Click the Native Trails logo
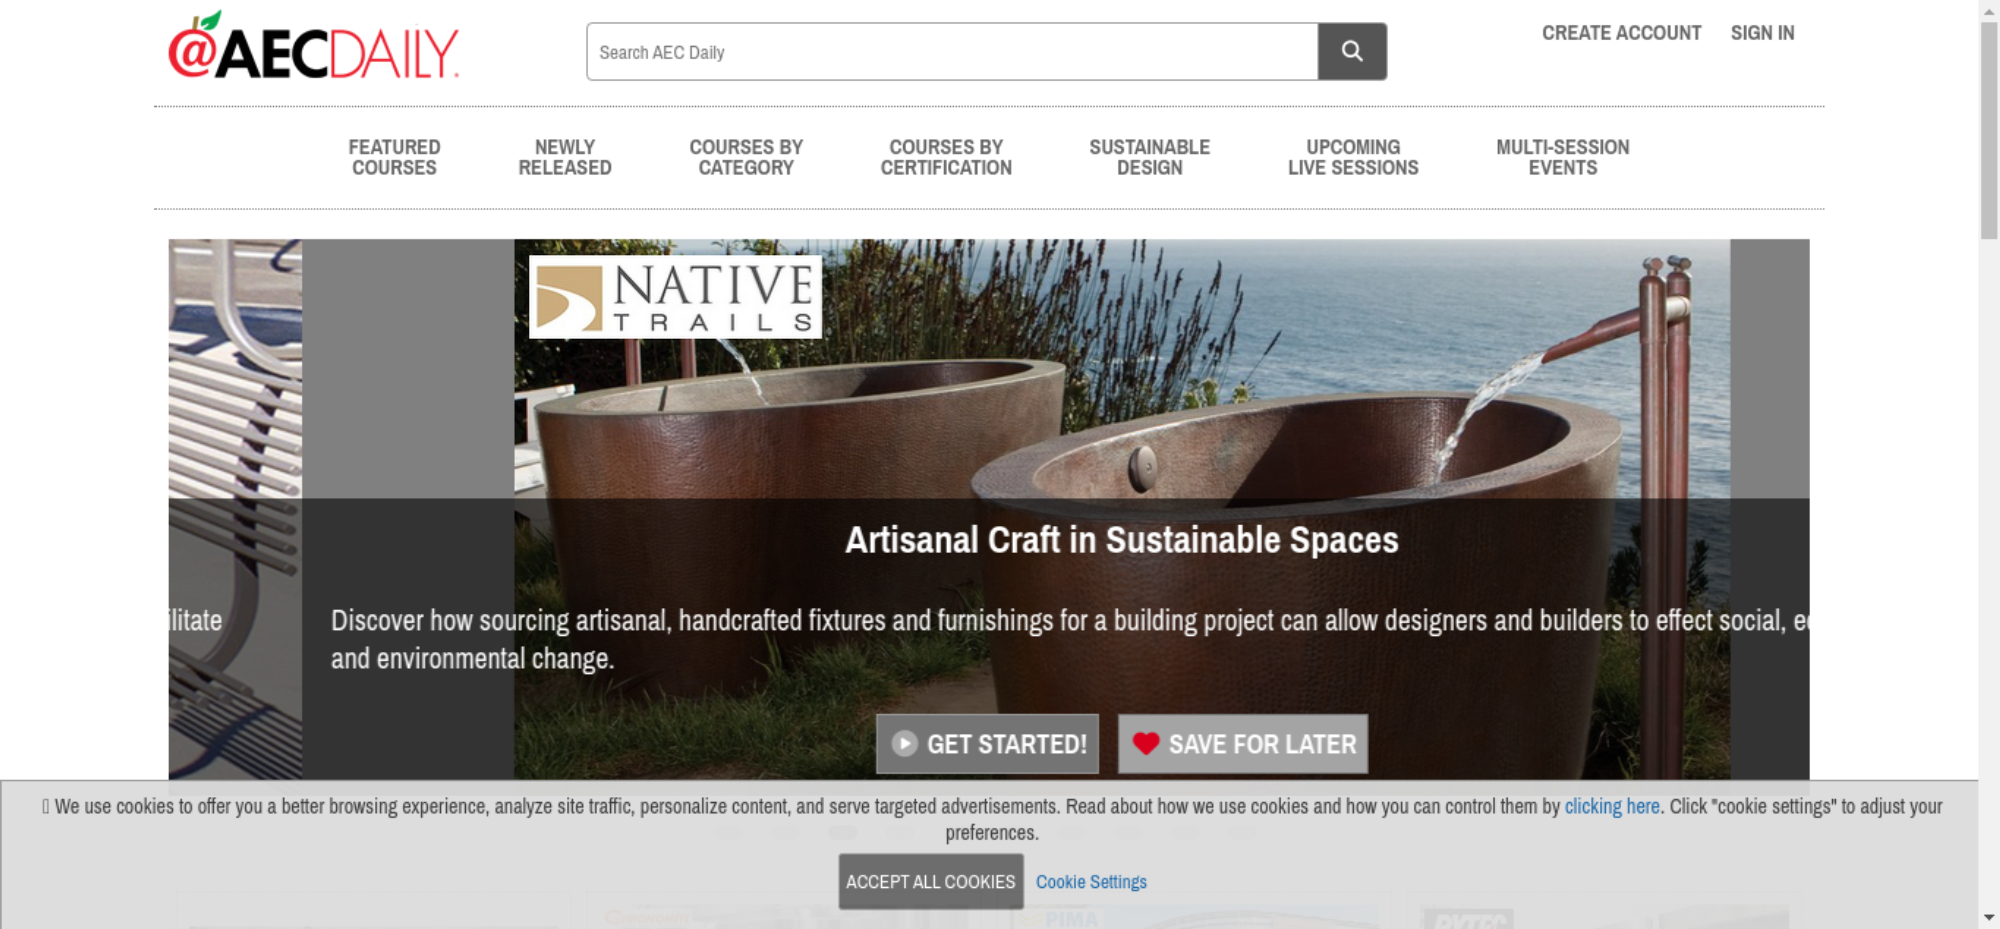The width and height of the screenshot is (2000, 929). (x=675, y=296)
